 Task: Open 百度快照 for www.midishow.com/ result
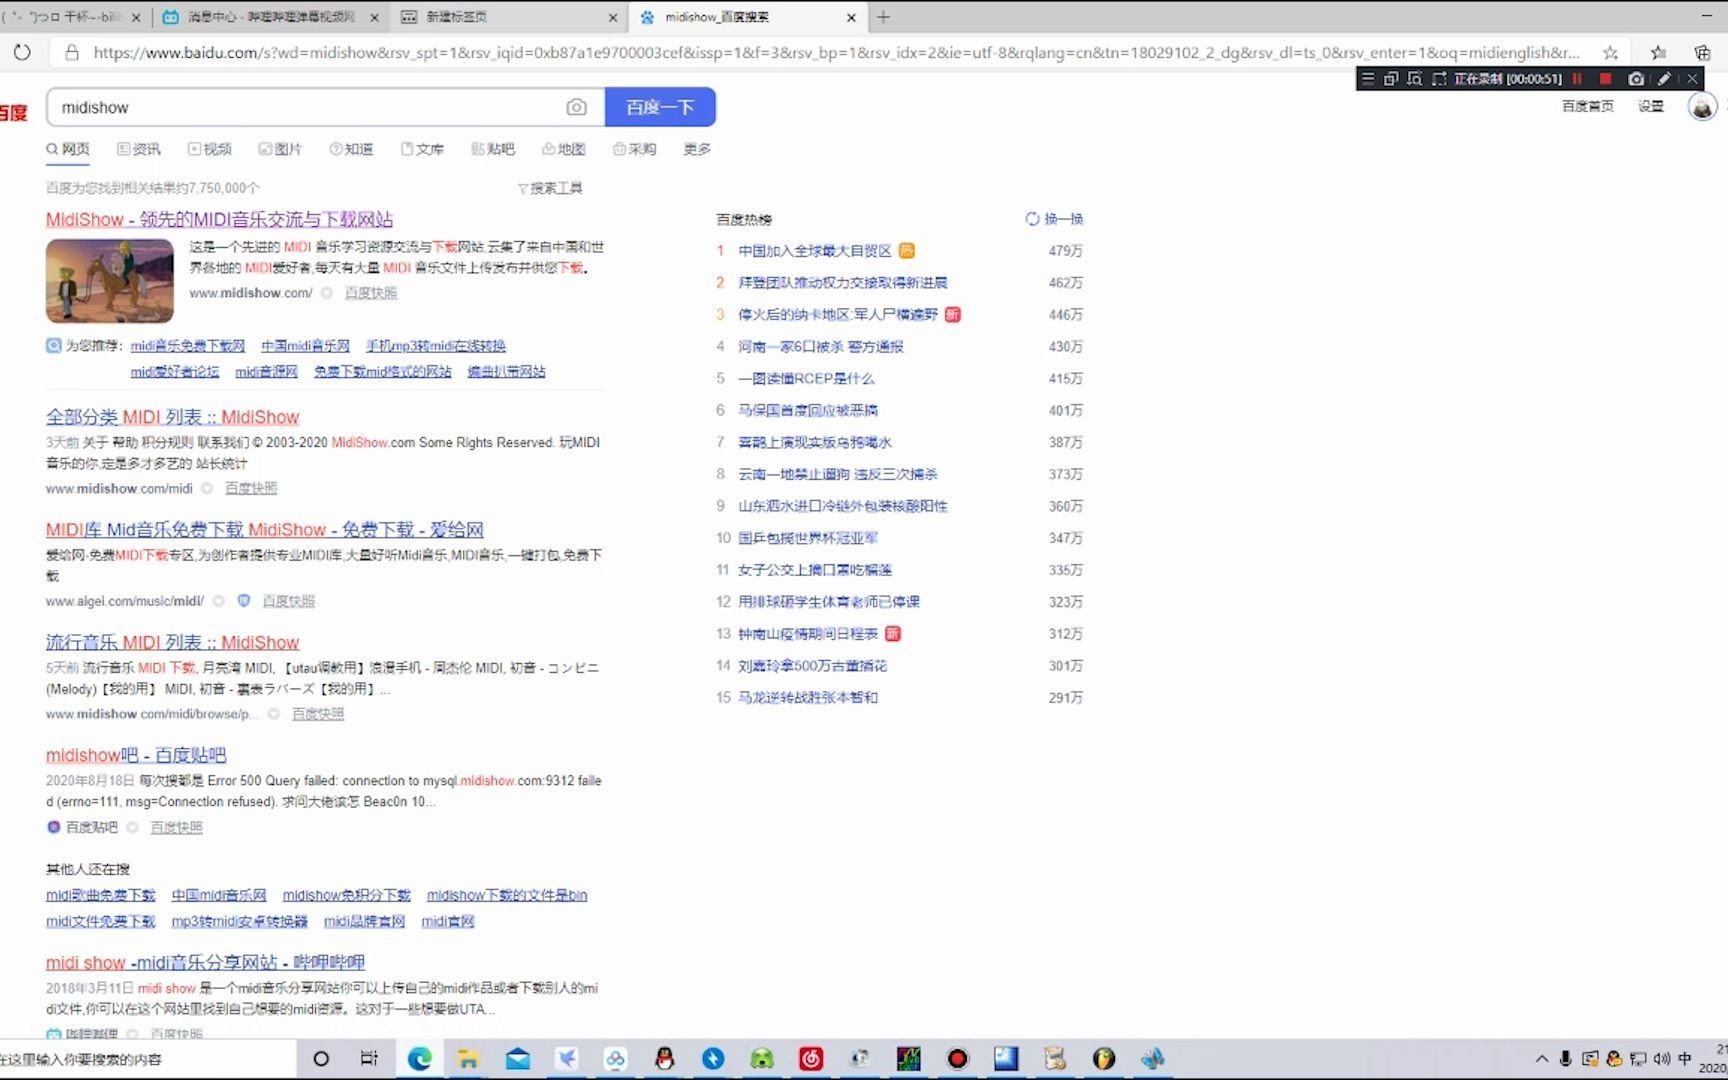click(371, 293)
